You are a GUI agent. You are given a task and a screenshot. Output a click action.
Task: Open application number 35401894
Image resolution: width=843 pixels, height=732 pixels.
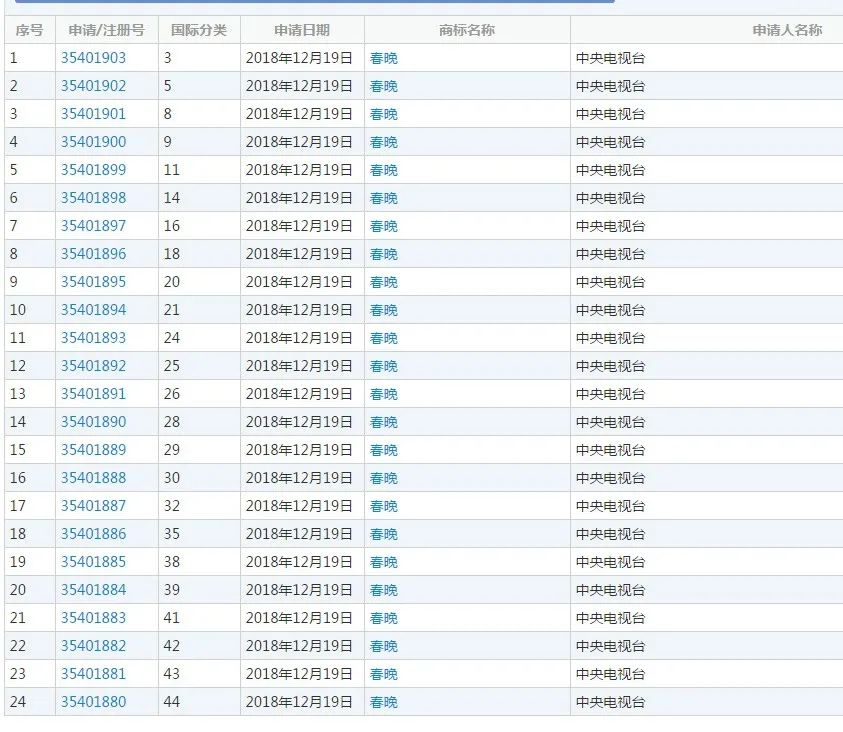93,310
